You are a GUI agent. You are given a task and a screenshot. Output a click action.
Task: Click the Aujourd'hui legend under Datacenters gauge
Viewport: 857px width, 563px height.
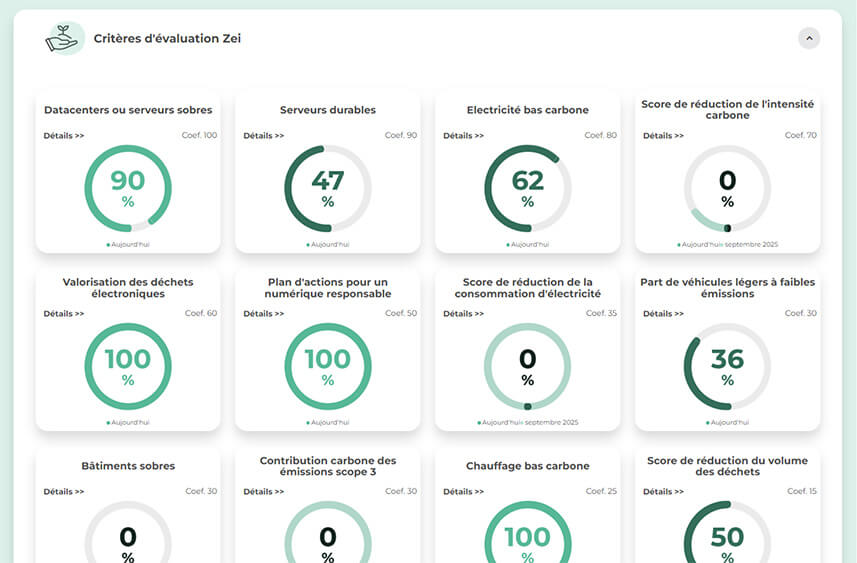128,244
